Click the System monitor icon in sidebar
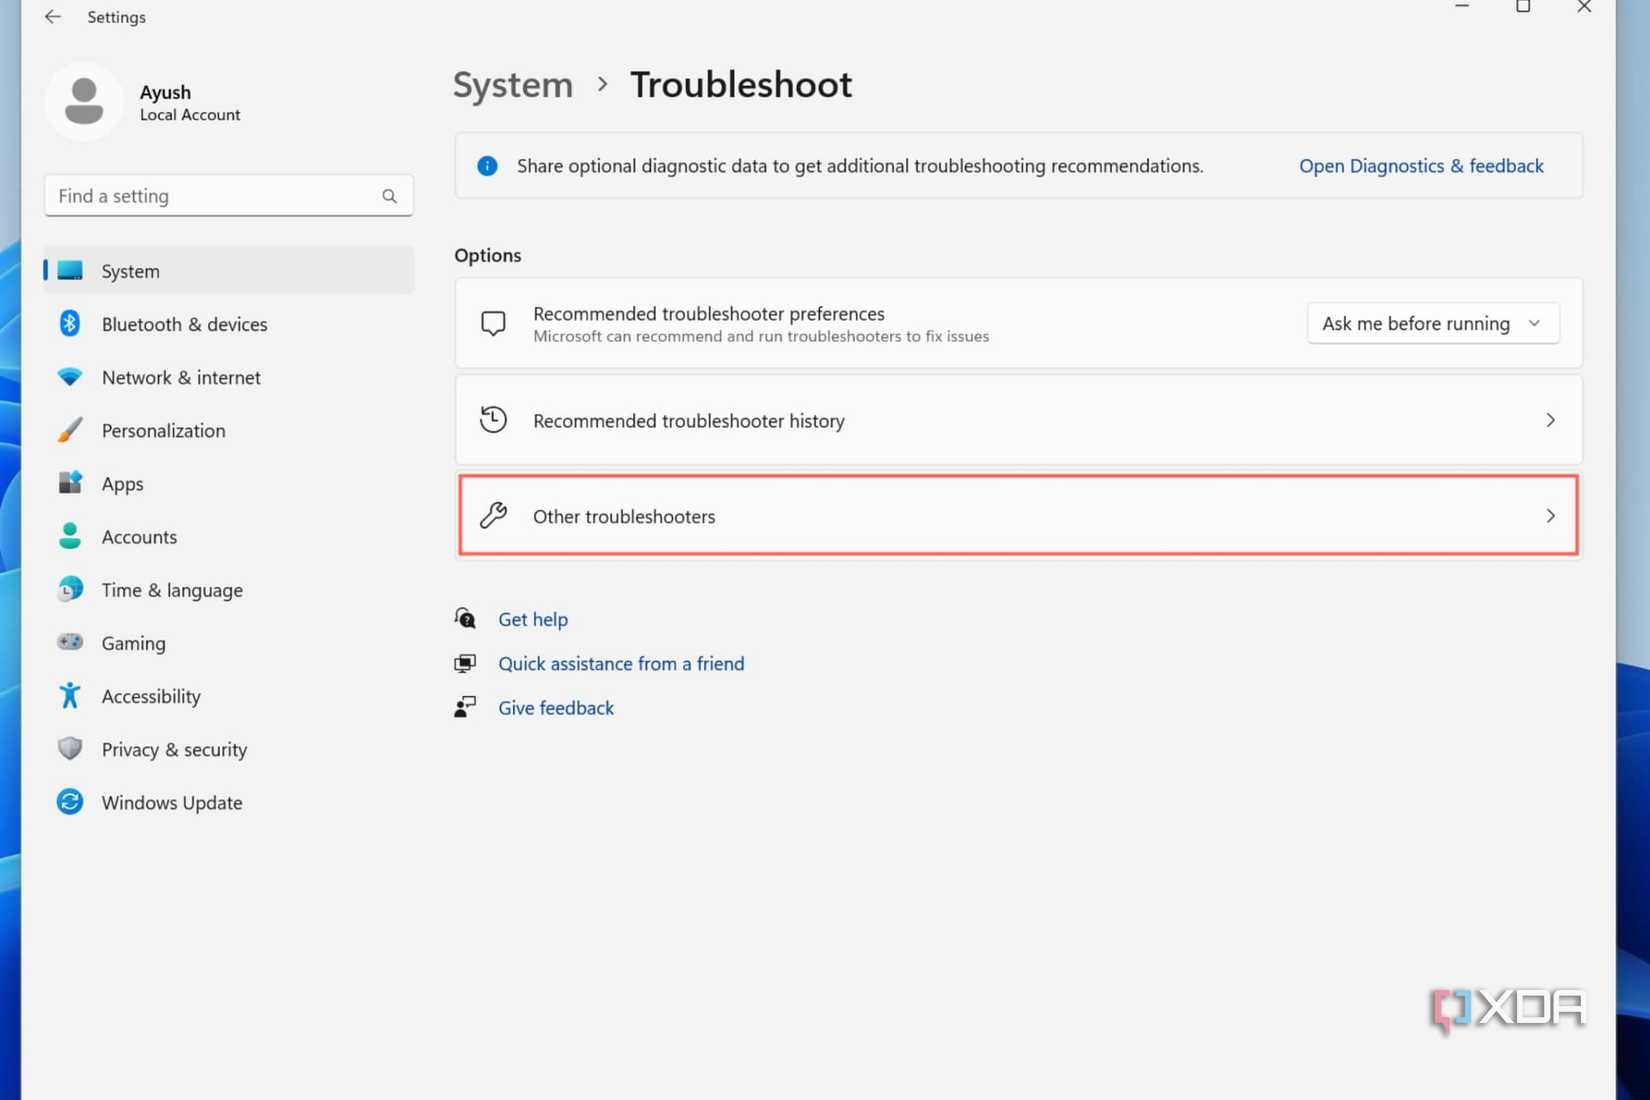Image resolution: width=1650 pixels, height=1100 pixels. click(x=70, y=270)
